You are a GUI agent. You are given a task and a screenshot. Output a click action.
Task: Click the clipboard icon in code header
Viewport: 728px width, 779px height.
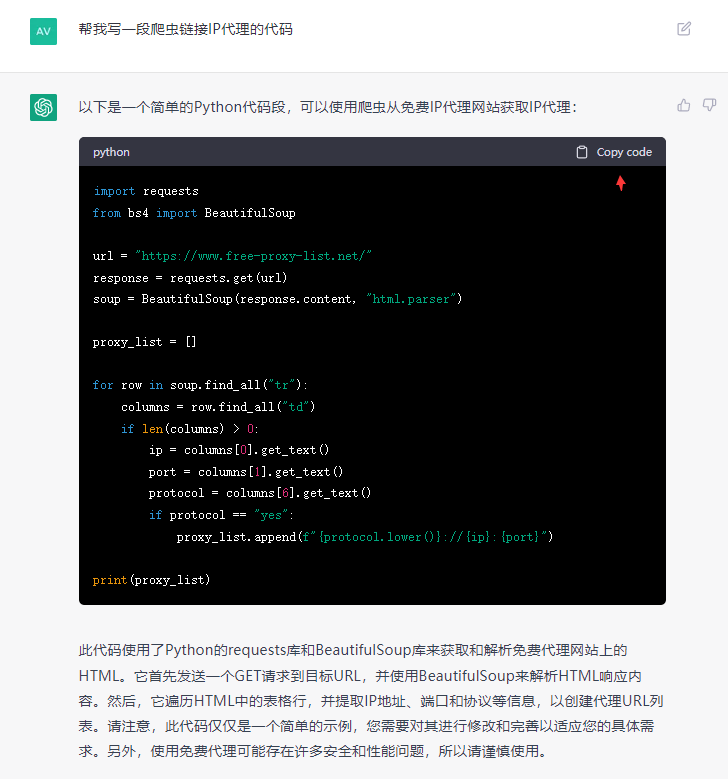click(x=582, y=152)
